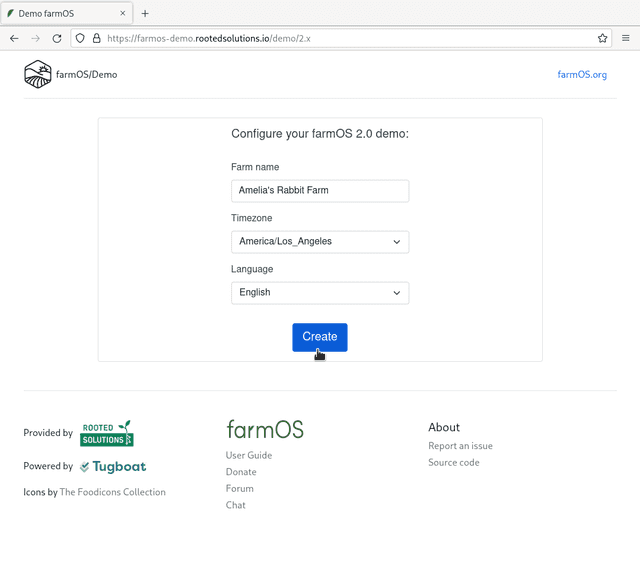Select the Demo farmOS tab
640x566 pixels.
click(x=67, y=13)
